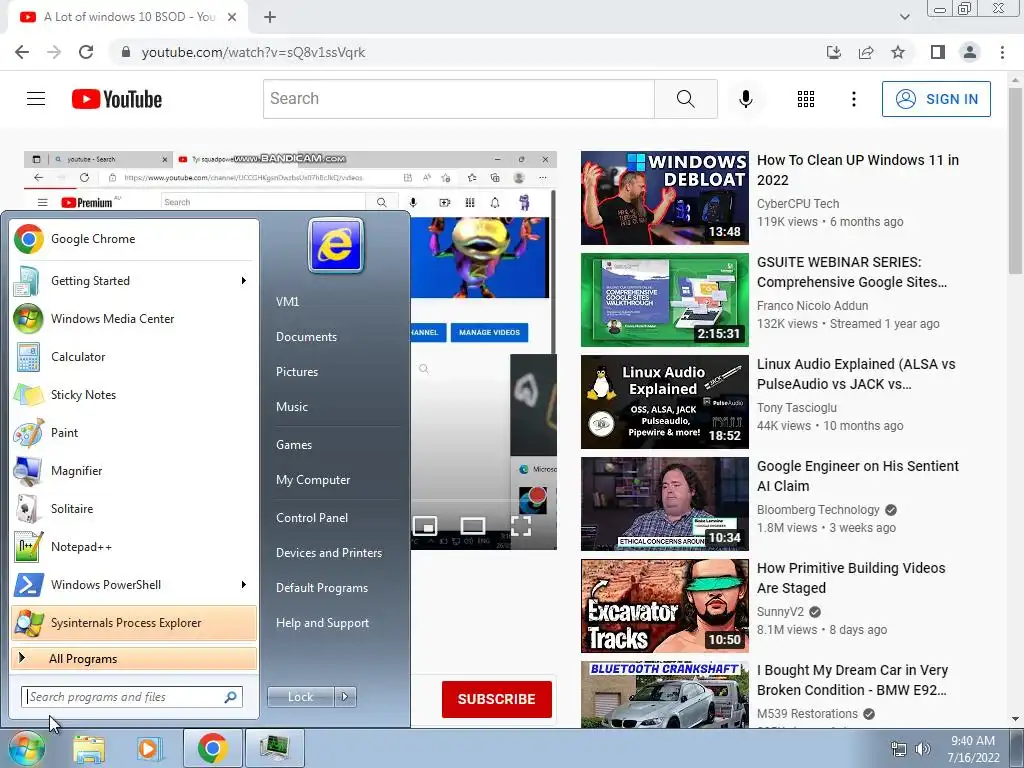This screenshot has height=768, width=1024.
Task: Launch Paint from Start menu
Action: (x=134, y=432)
